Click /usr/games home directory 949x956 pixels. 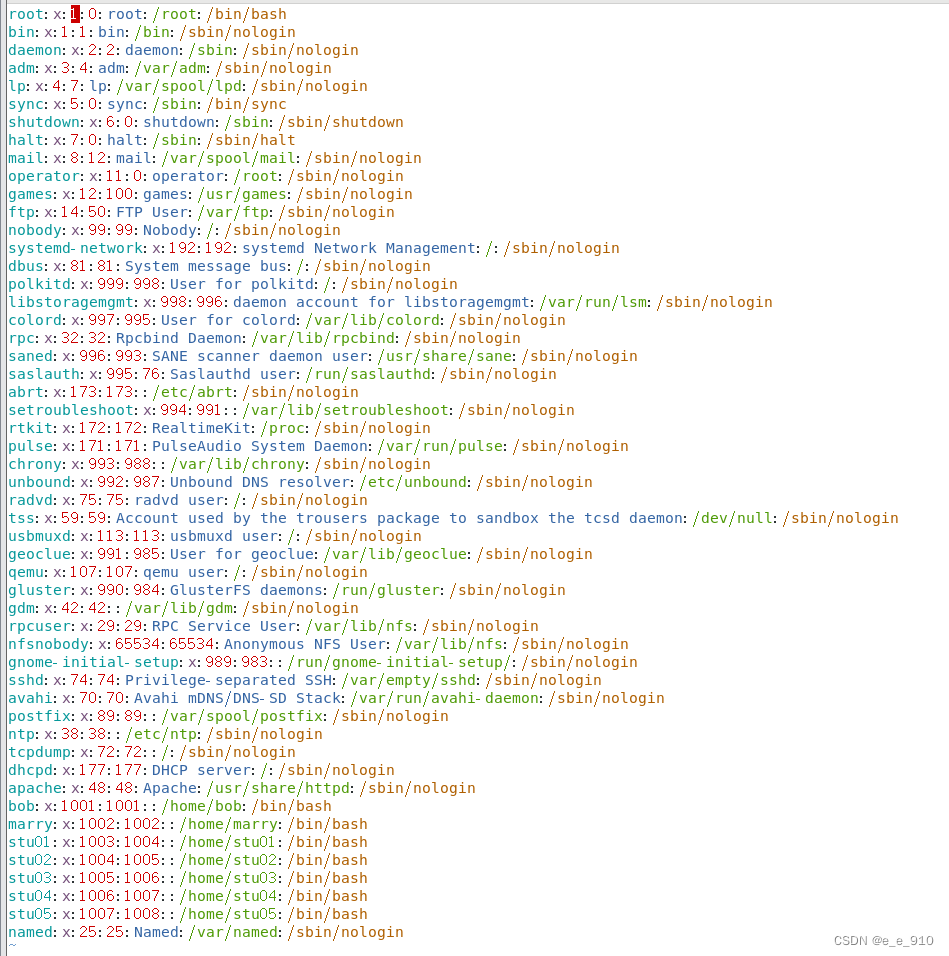click(x=242, y=194)
